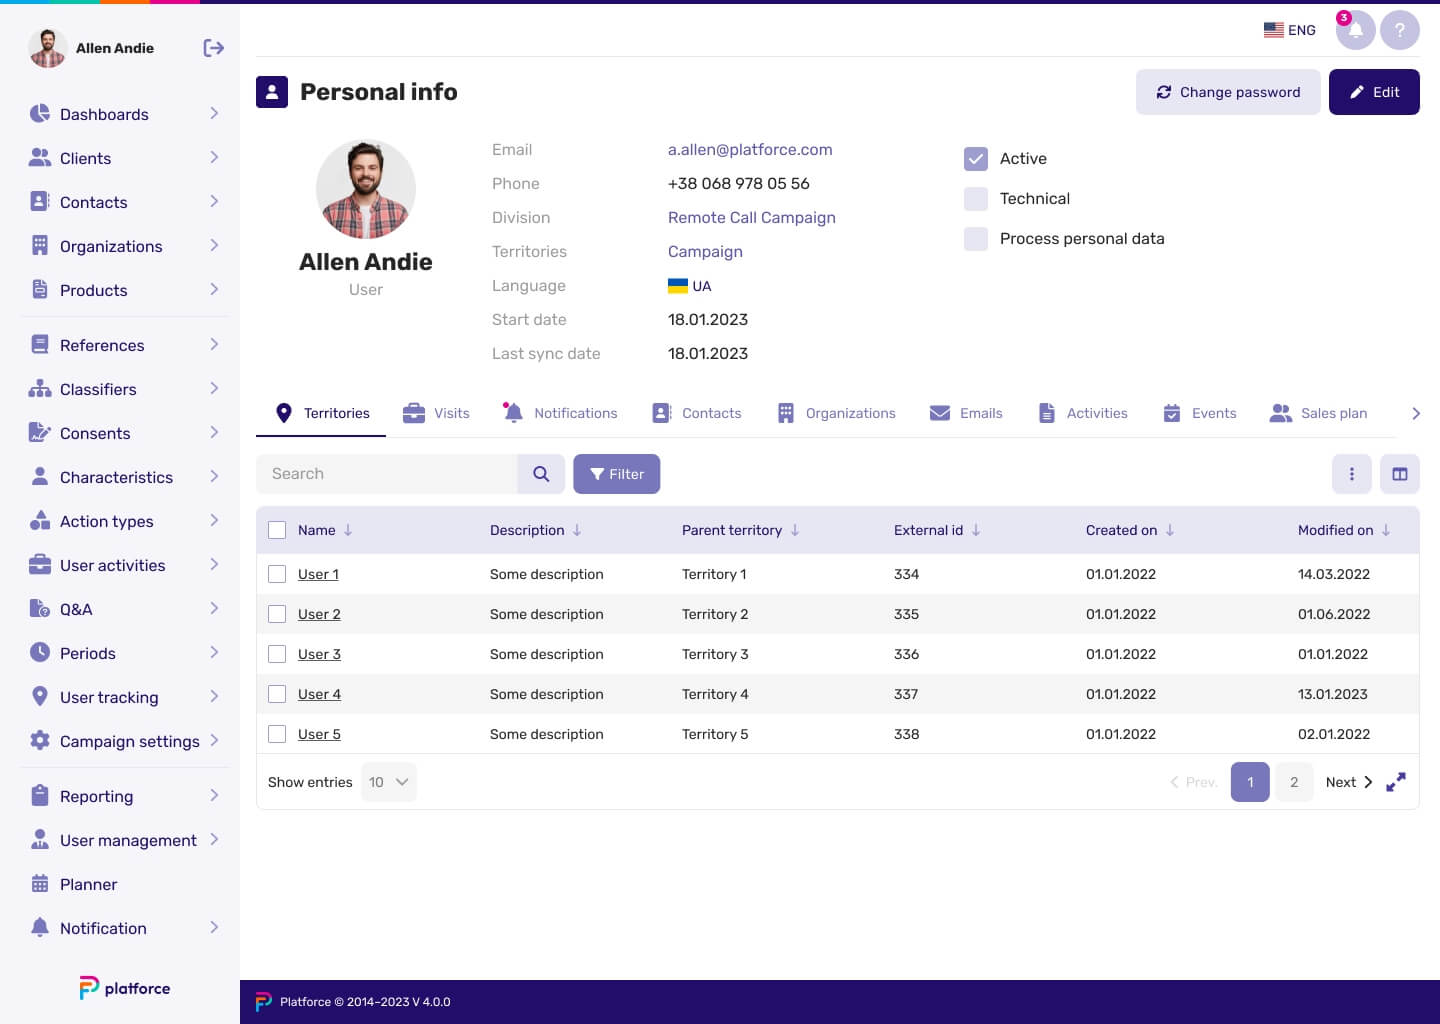Click the expand table fullscreen icon
Image resolution: width=1440 pixels, height=1024 pixels.
[1396, 782]
